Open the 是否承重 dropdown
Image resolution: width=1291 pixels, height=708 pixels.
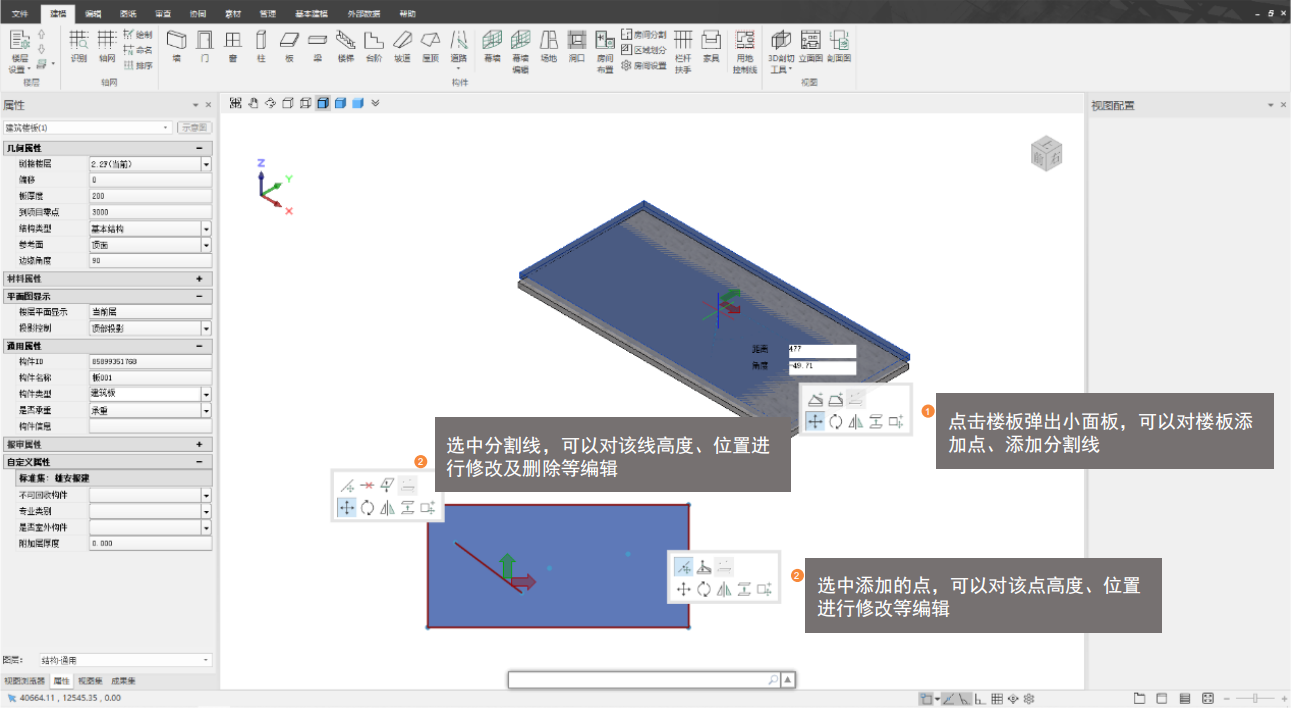(206, 411)
